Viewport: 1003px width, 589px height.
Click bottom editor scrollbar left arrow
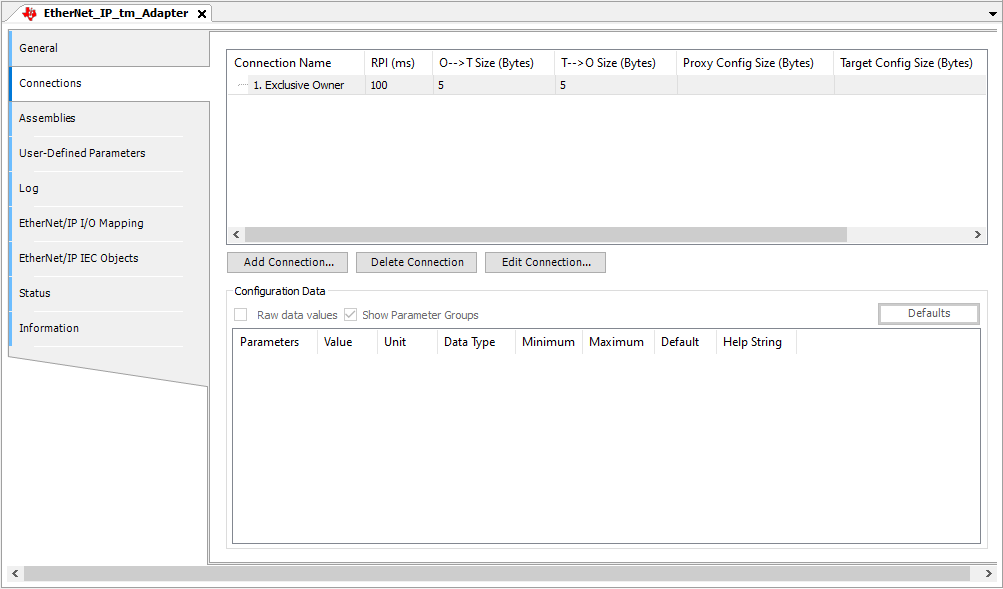(x=14, y=574)
